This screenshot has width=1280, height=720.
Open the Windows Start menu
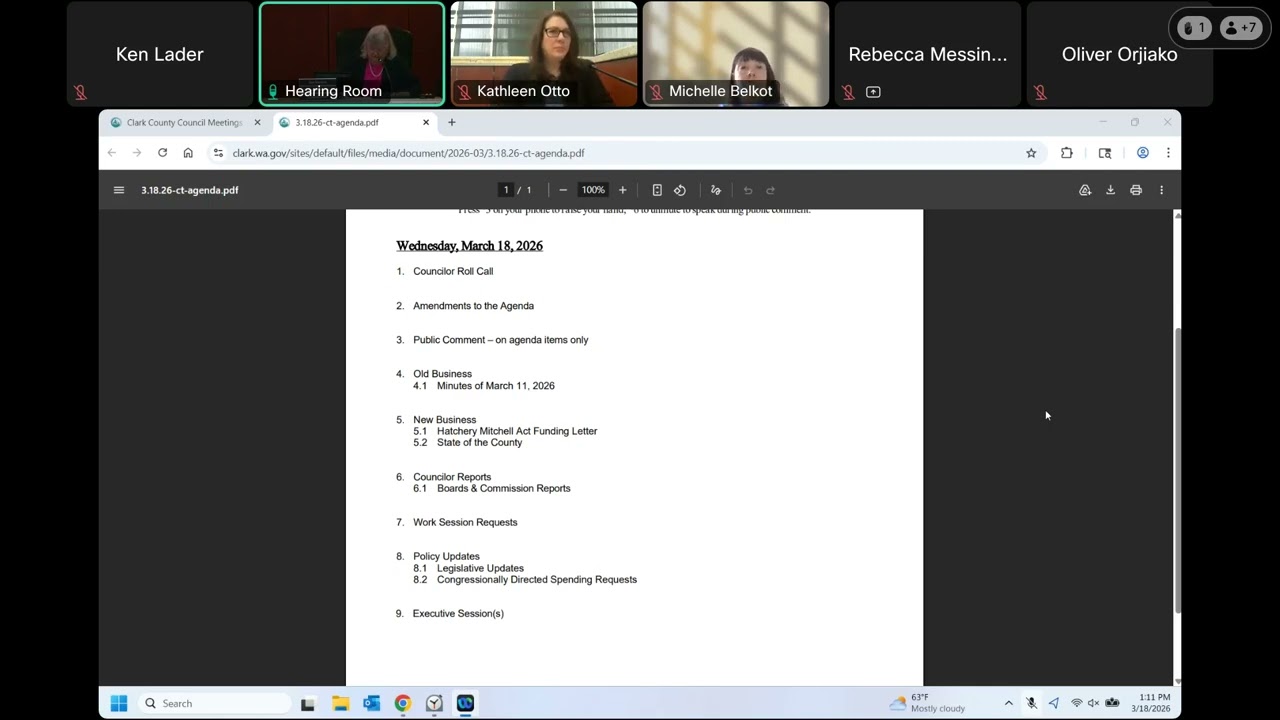119,703
